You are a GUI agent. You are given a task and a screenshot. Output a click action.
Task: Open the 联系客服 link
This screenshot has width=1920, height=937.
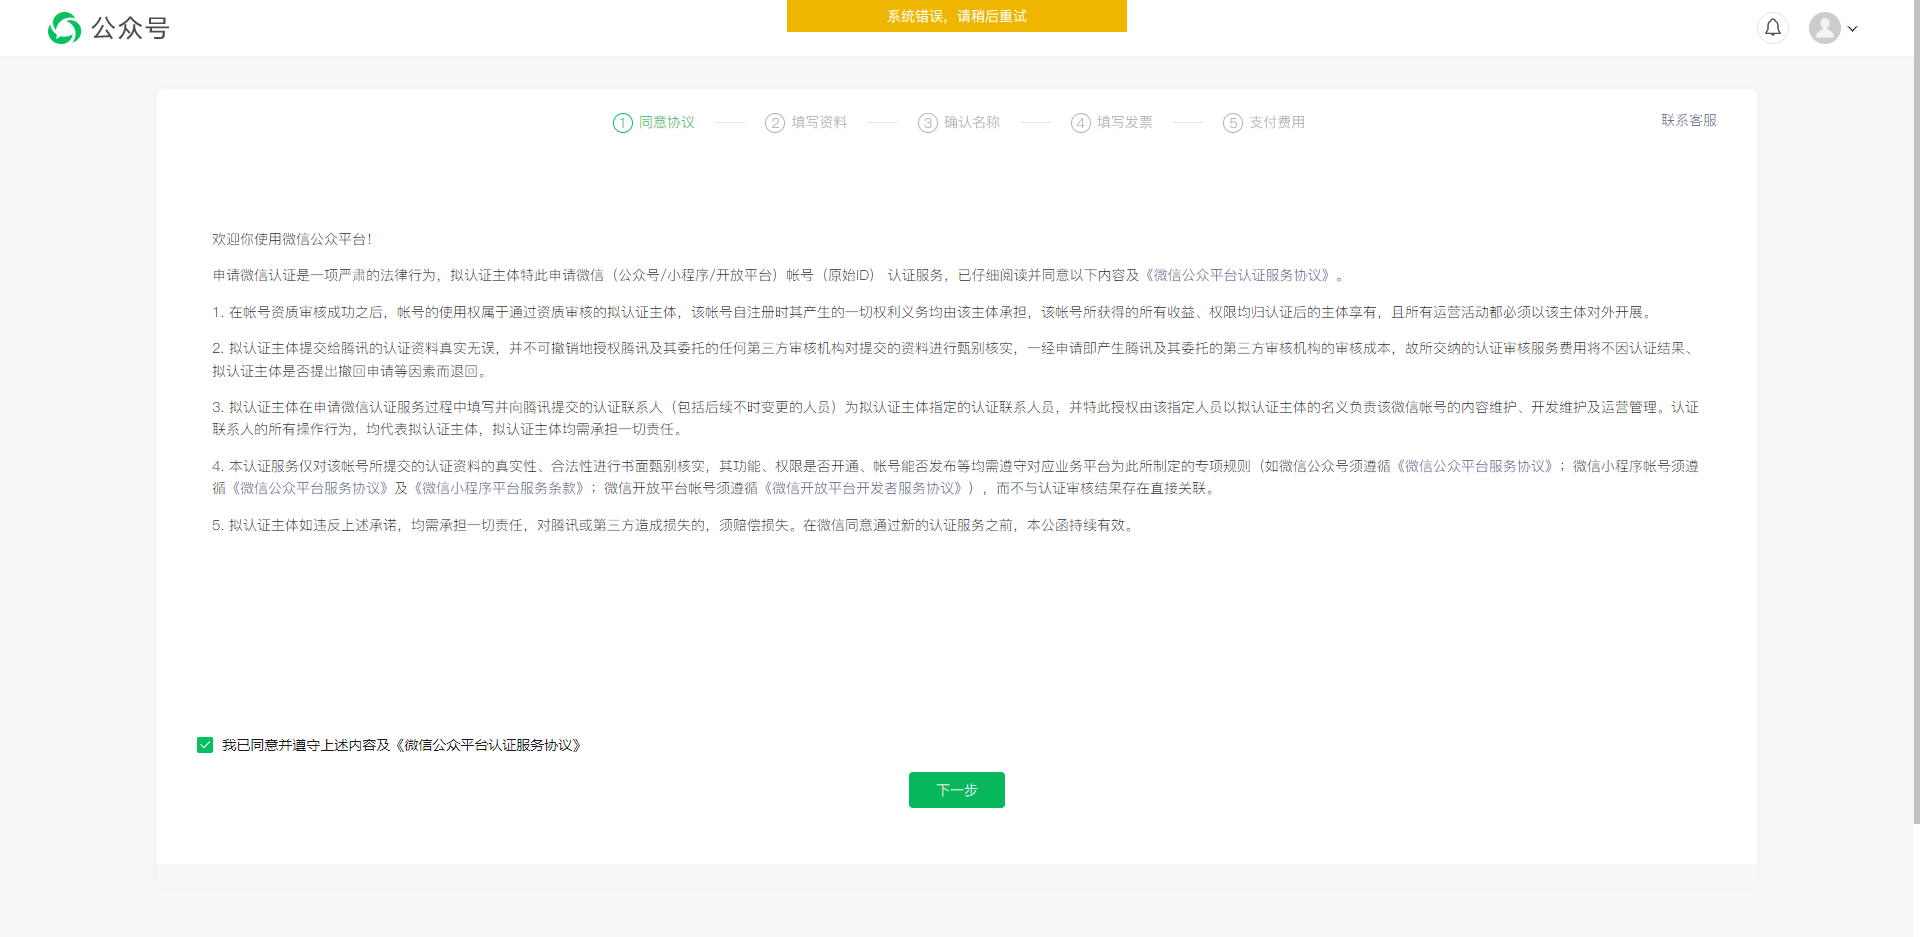tap(1689, 120)
